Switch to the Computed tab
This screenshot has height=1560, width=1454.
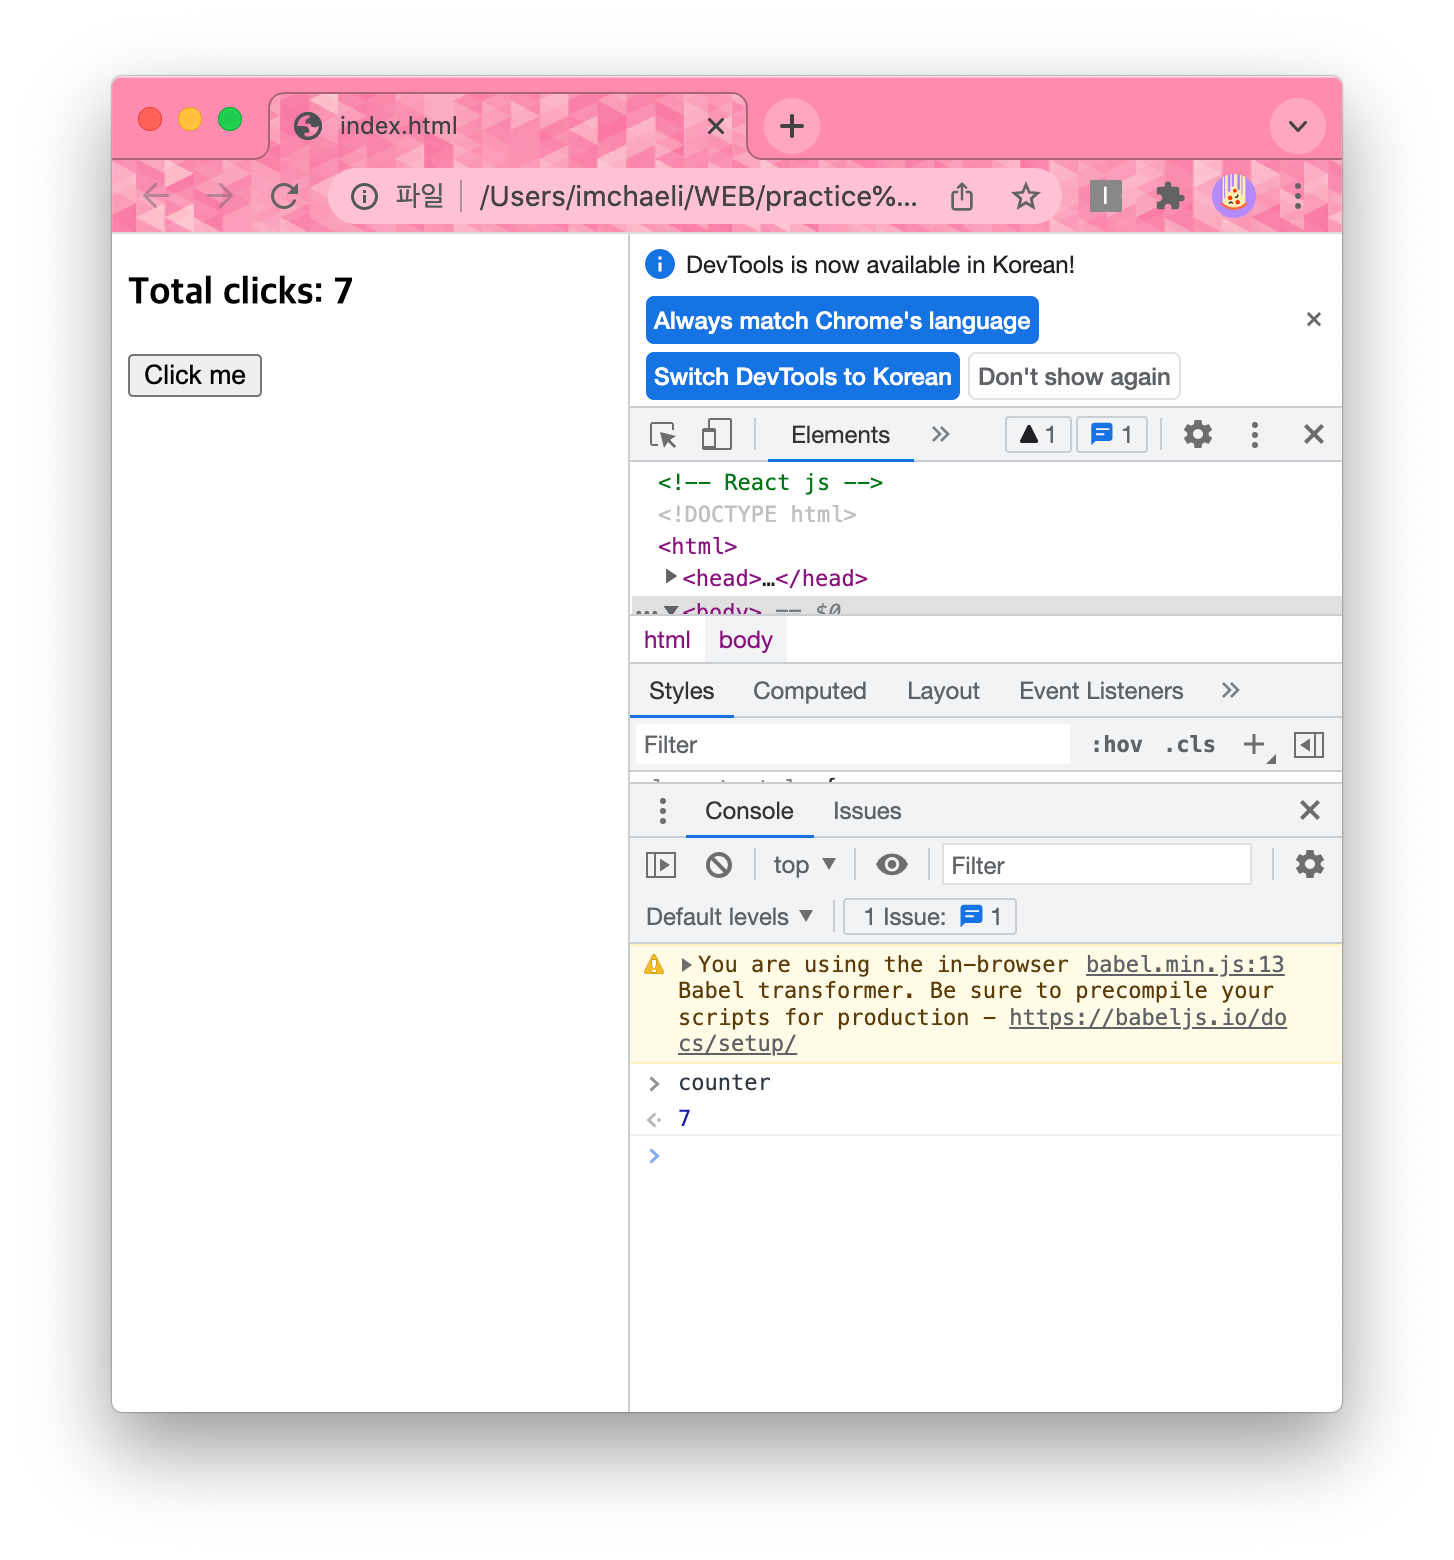click(810, 690)
